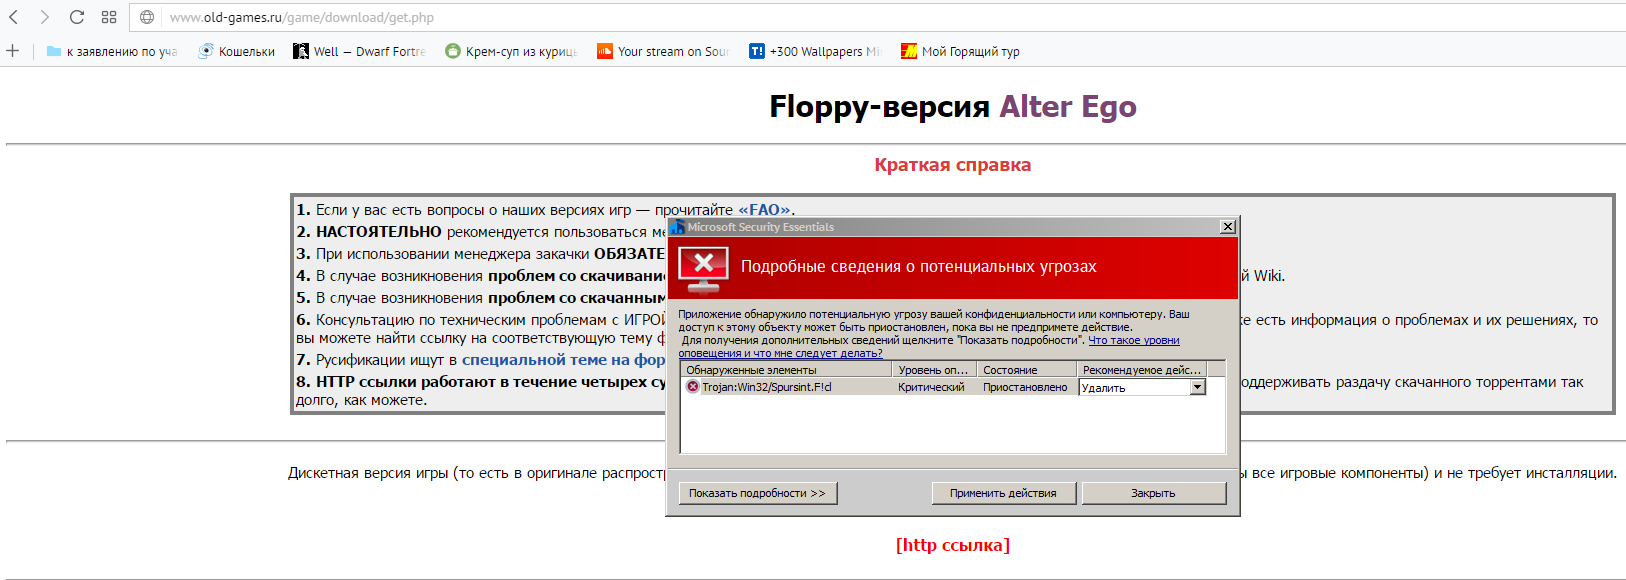Click the Краткая справка heading
Viewport: 1626px width, 580px height.
pos(953,165)
